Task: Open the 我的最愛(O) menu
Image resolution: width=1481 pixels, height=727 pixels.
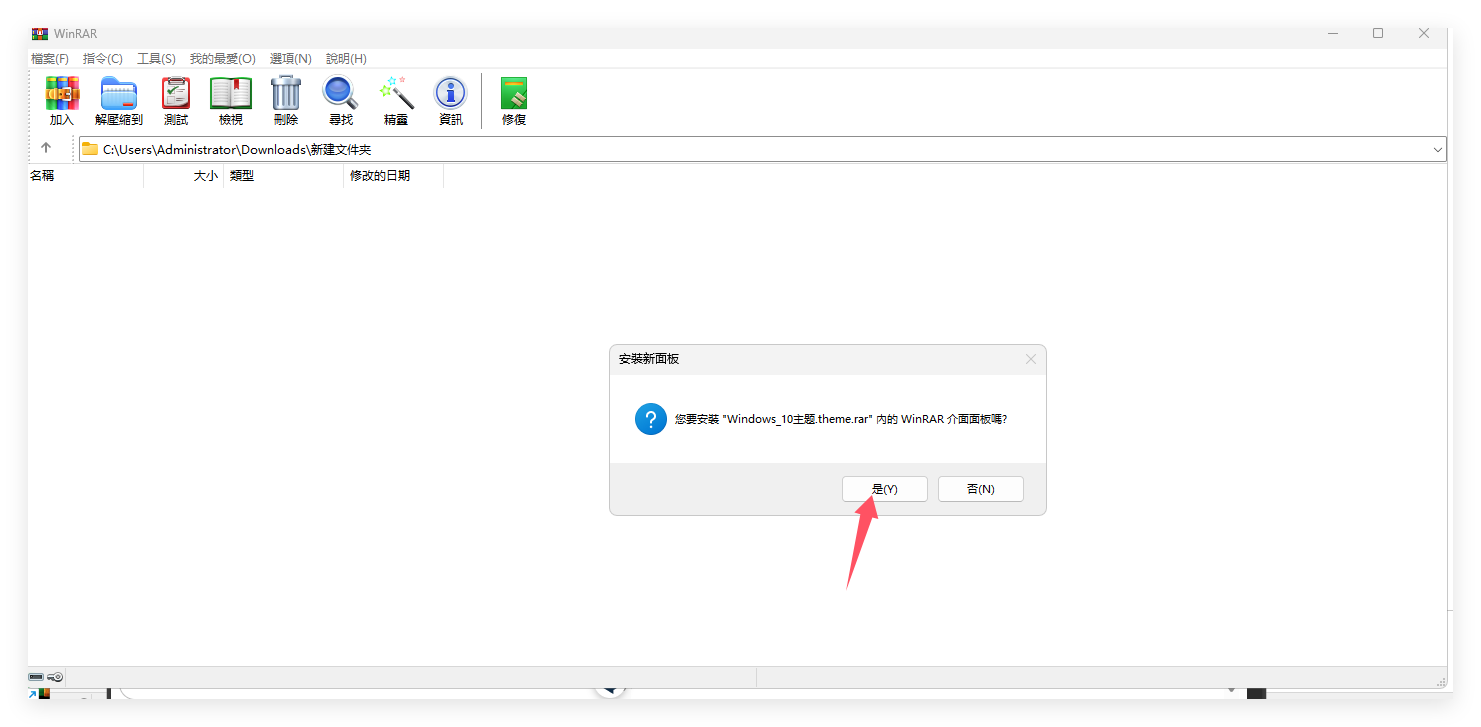Action: pyautogui.click(x=223, y=59)
